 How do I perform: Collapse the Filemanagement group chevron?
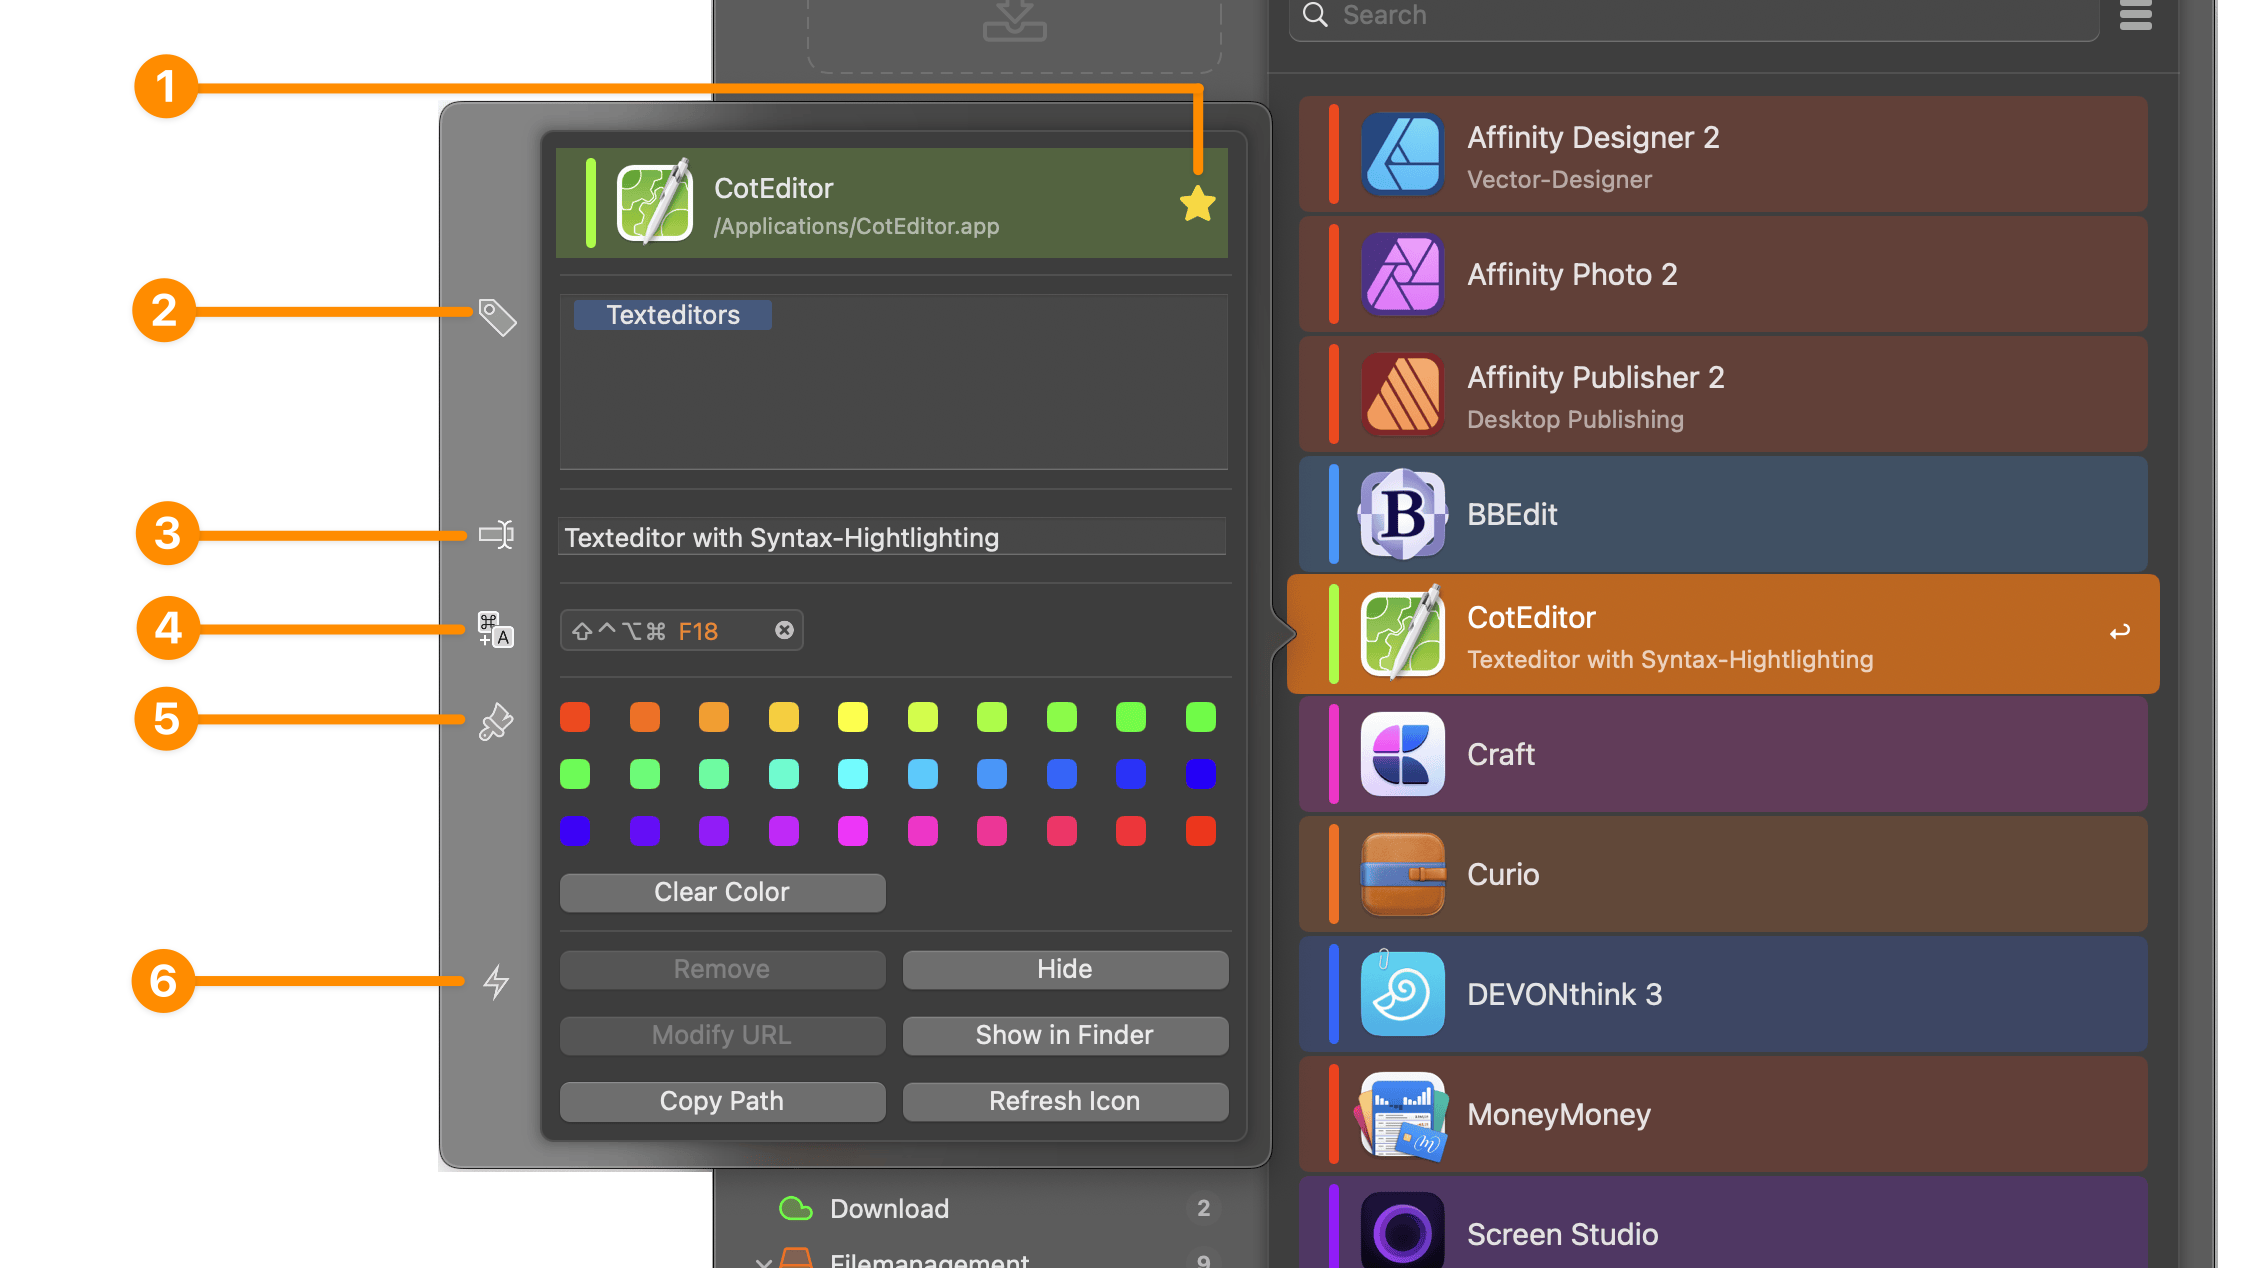[764, 1261]
